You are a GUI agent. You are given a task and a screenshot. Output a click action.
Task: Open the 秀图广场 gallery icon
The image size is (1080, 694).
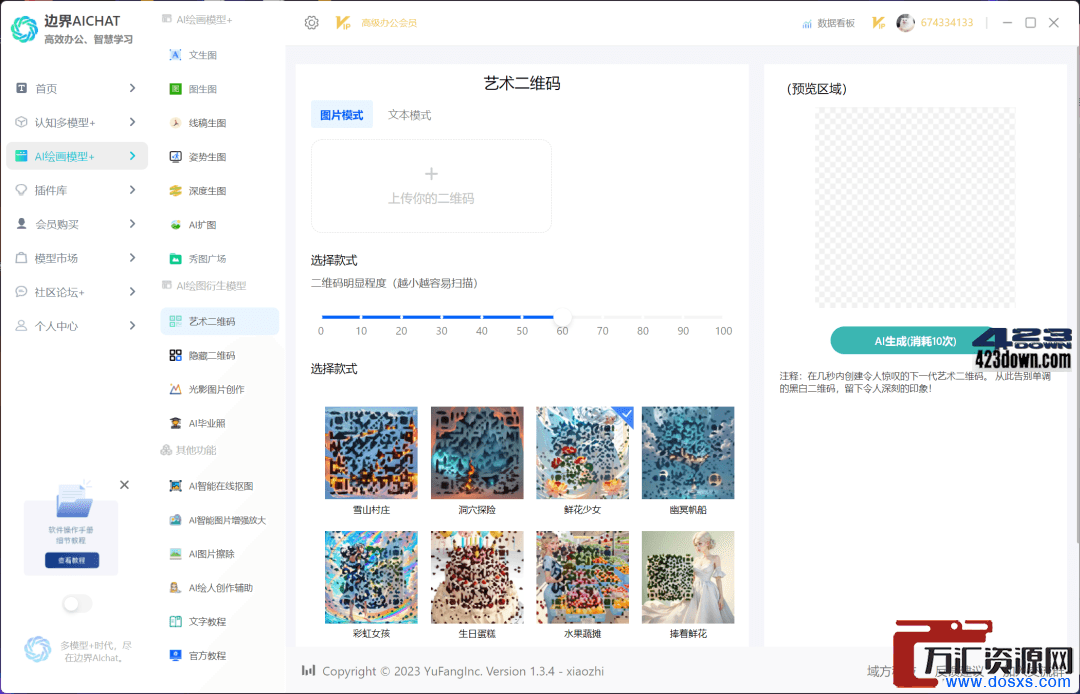click(175, 258)
